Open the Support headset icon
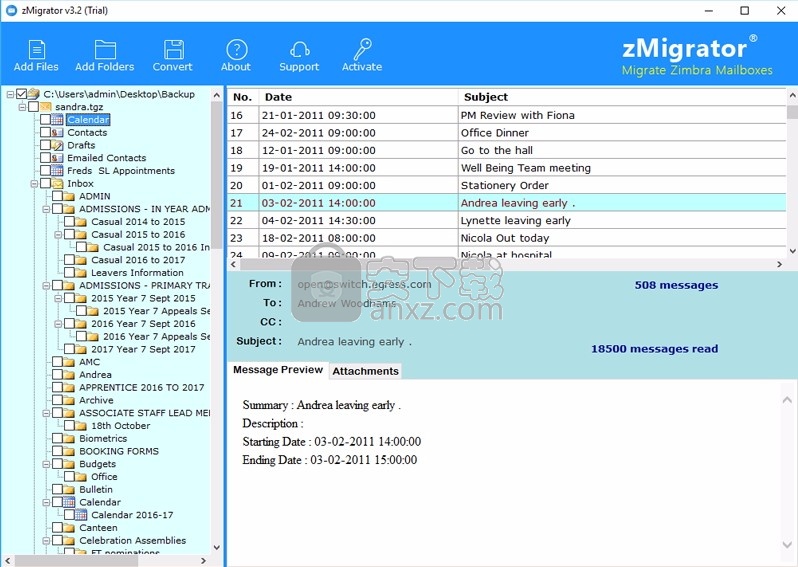798x567 pixels. [300, 50]
